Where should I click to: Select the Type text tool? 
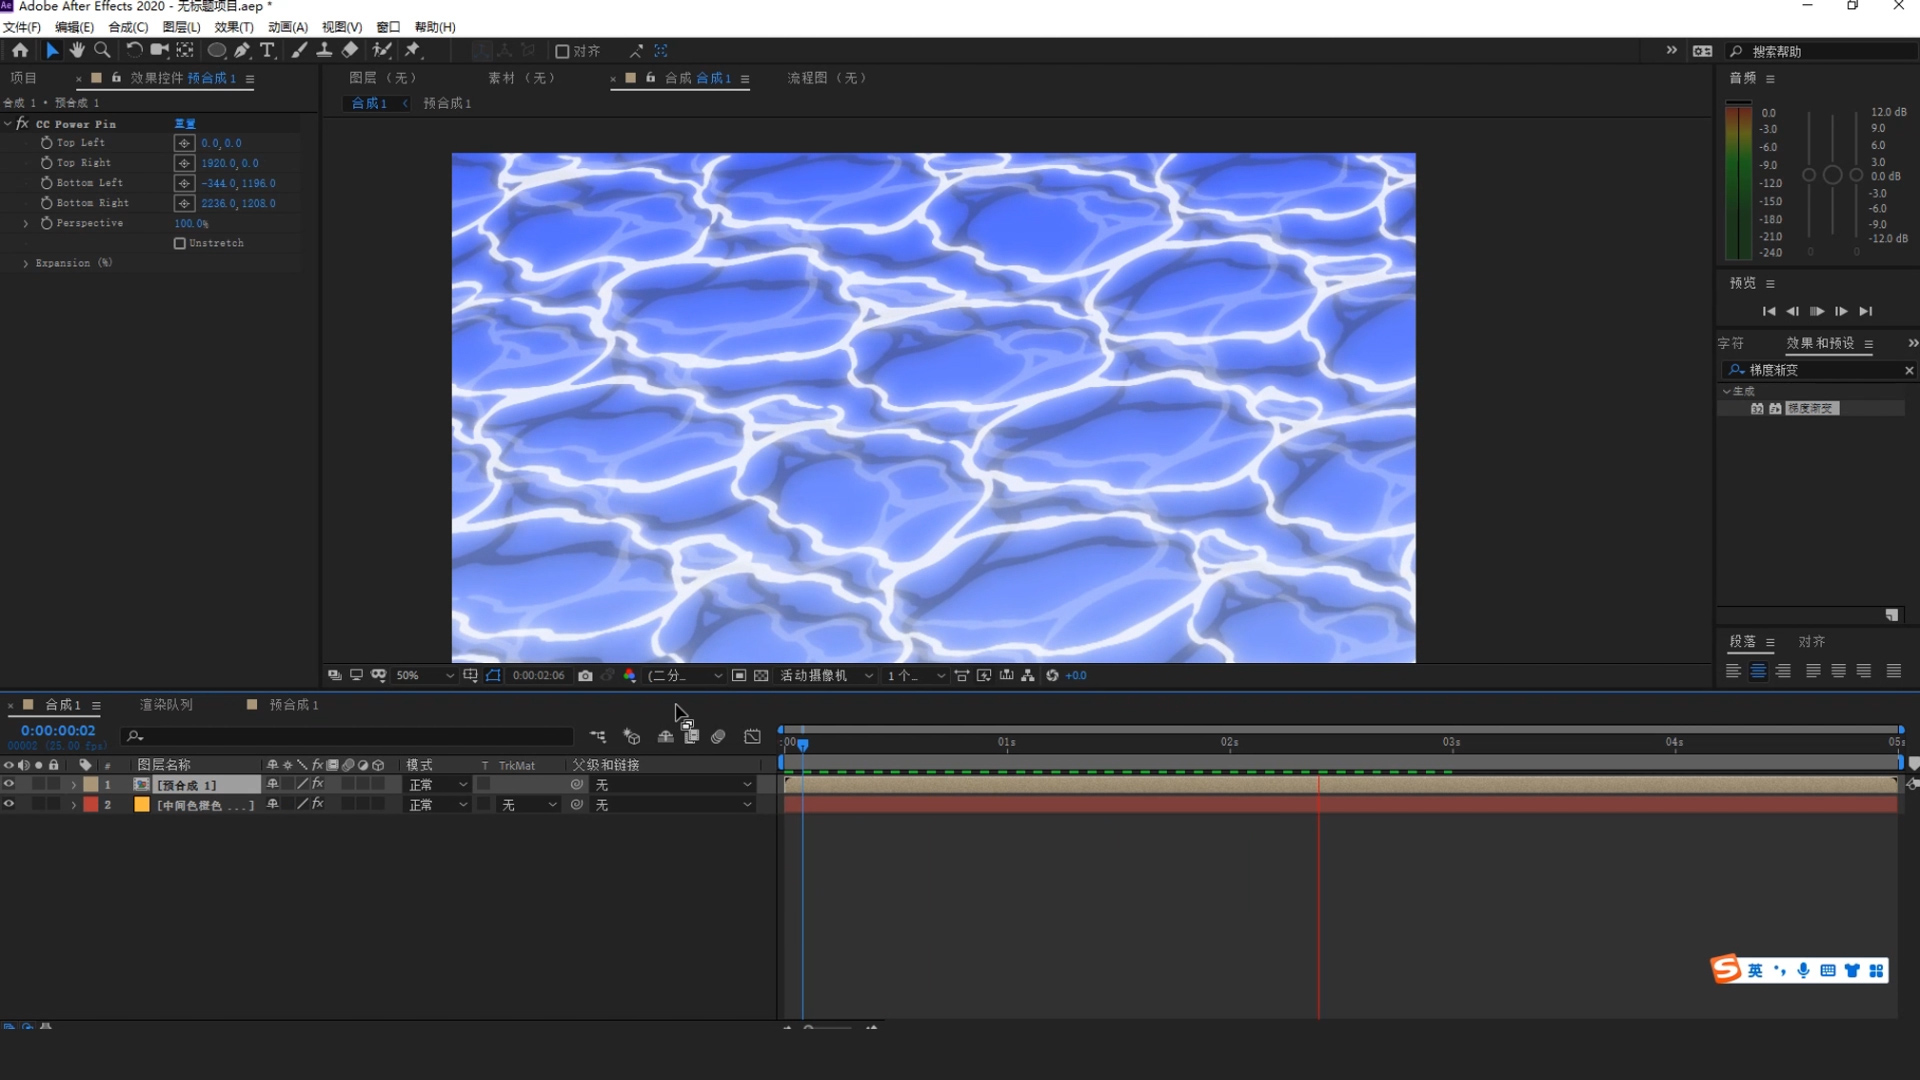click(x=267, y=50)
